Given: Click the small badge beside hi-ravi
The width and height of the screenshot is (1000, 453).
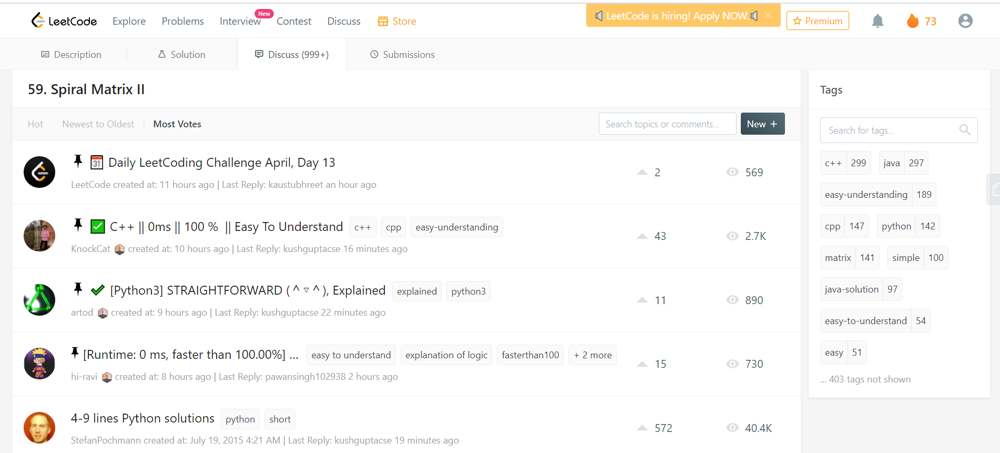Looking at the screenshot, I should [x=107, y=377].
